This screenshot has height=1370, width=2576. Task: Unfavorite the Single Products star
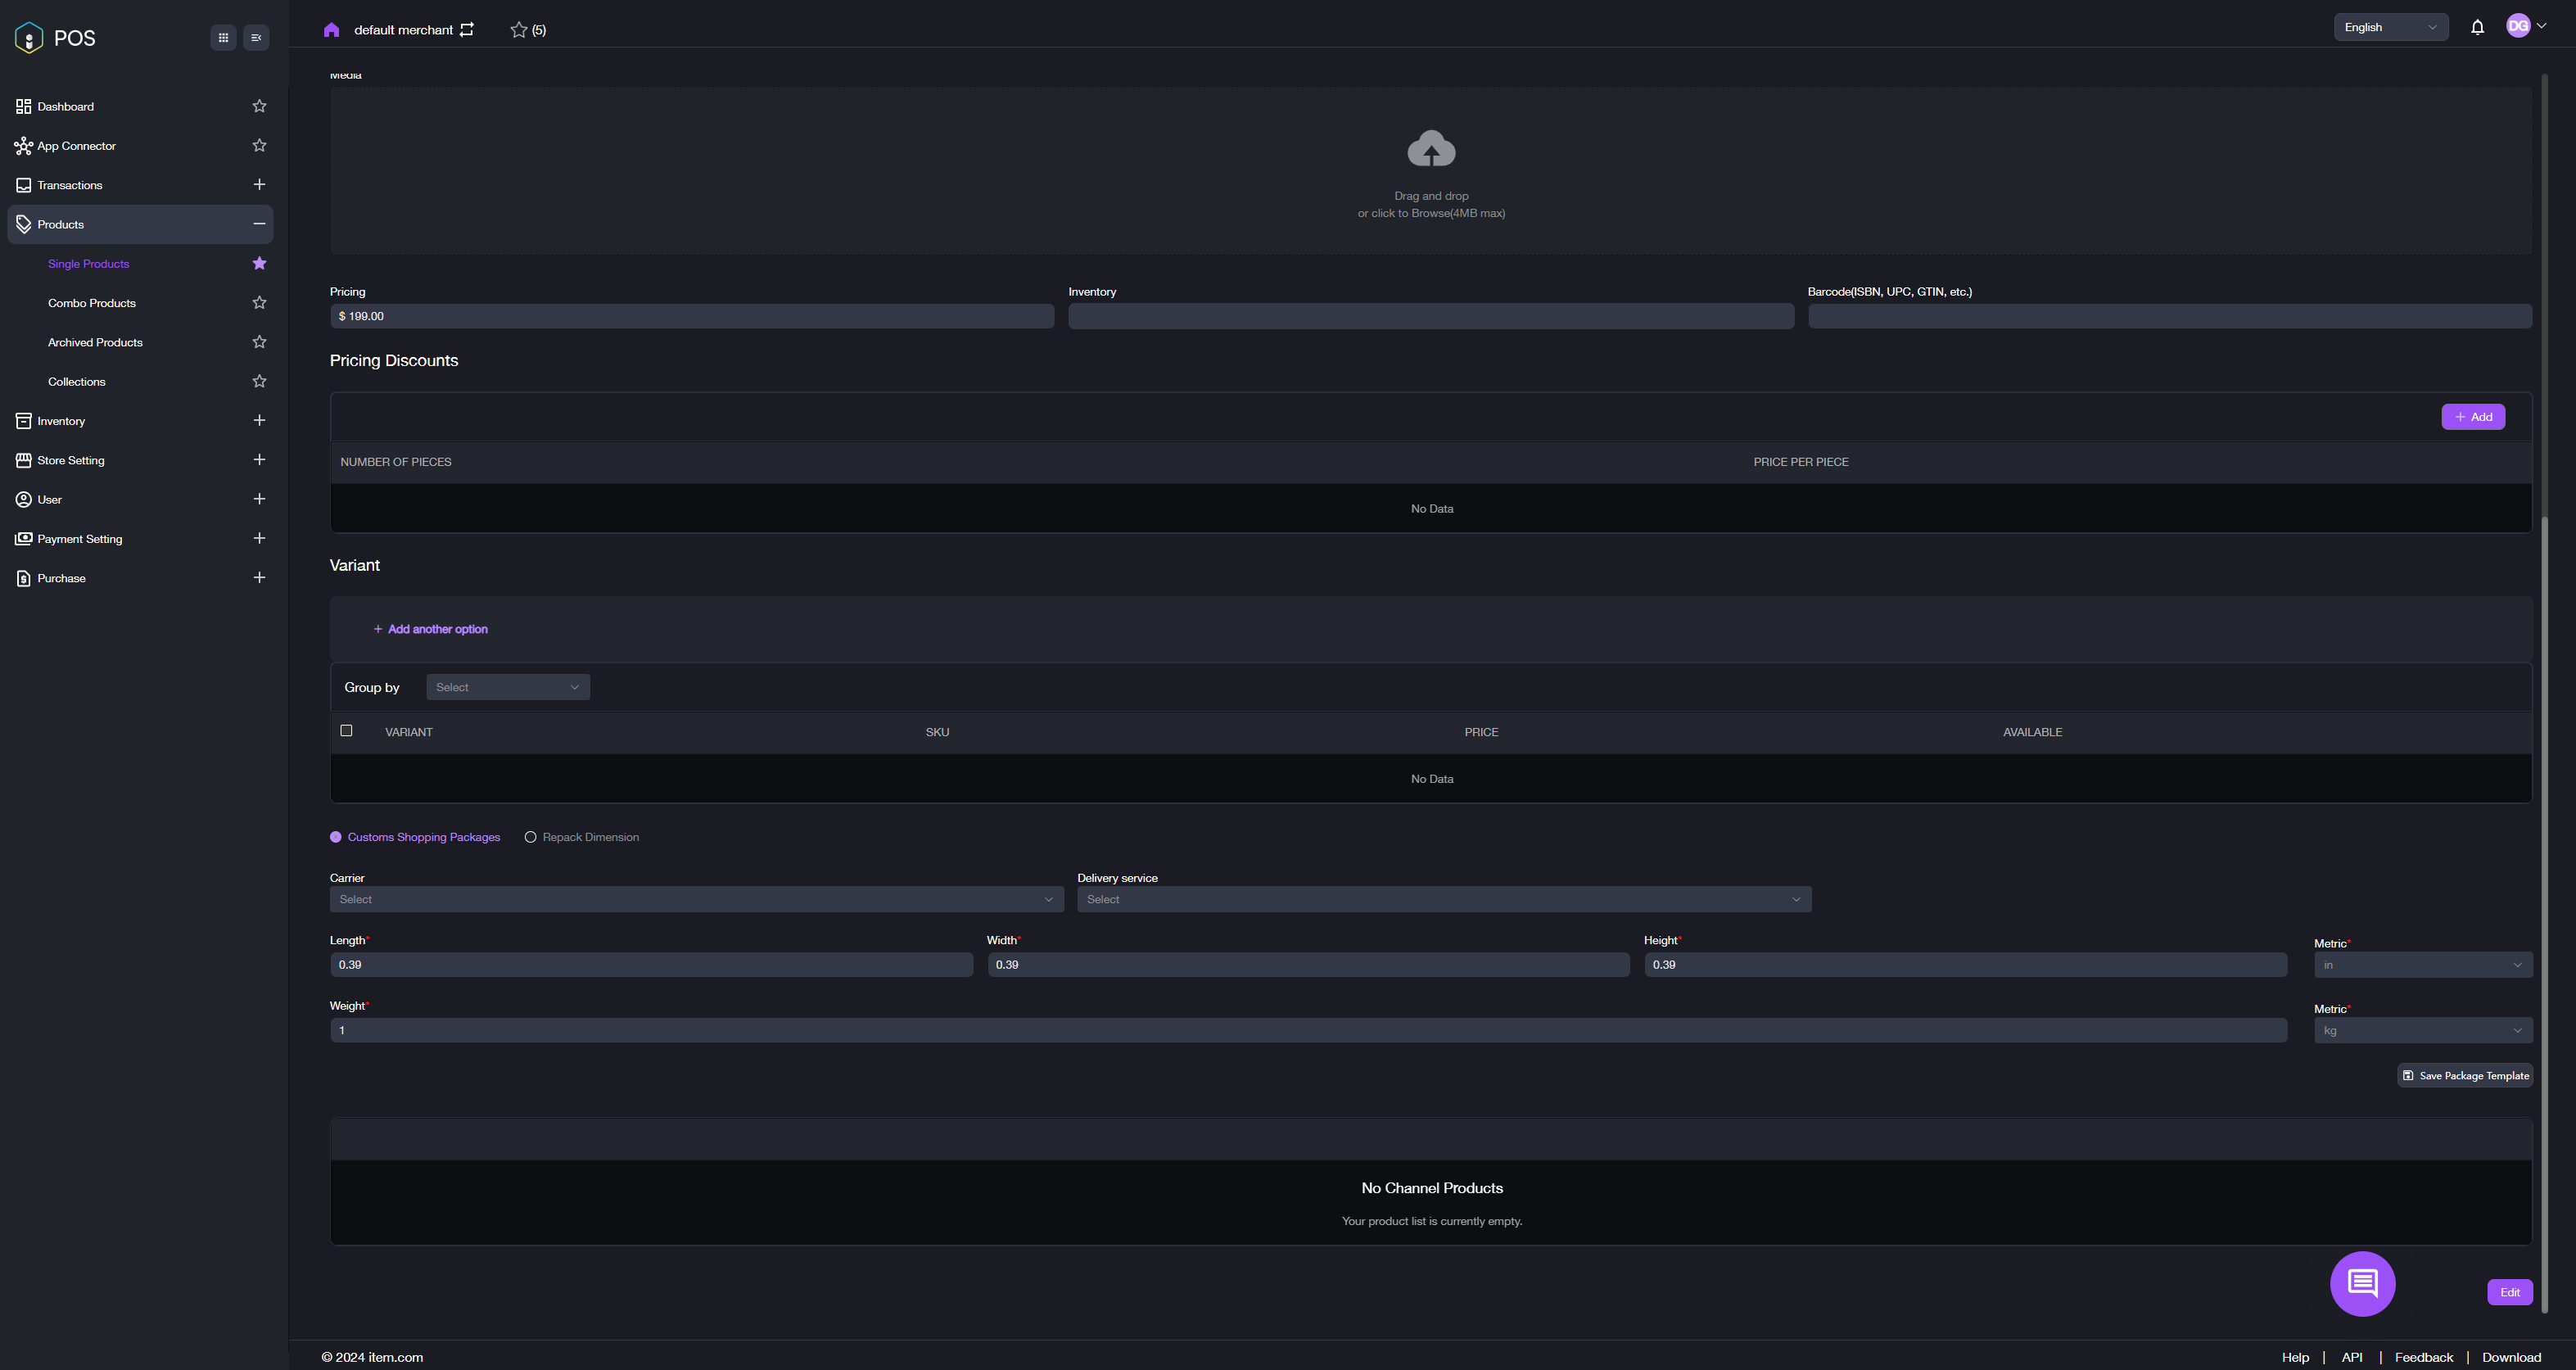[259, 264]
